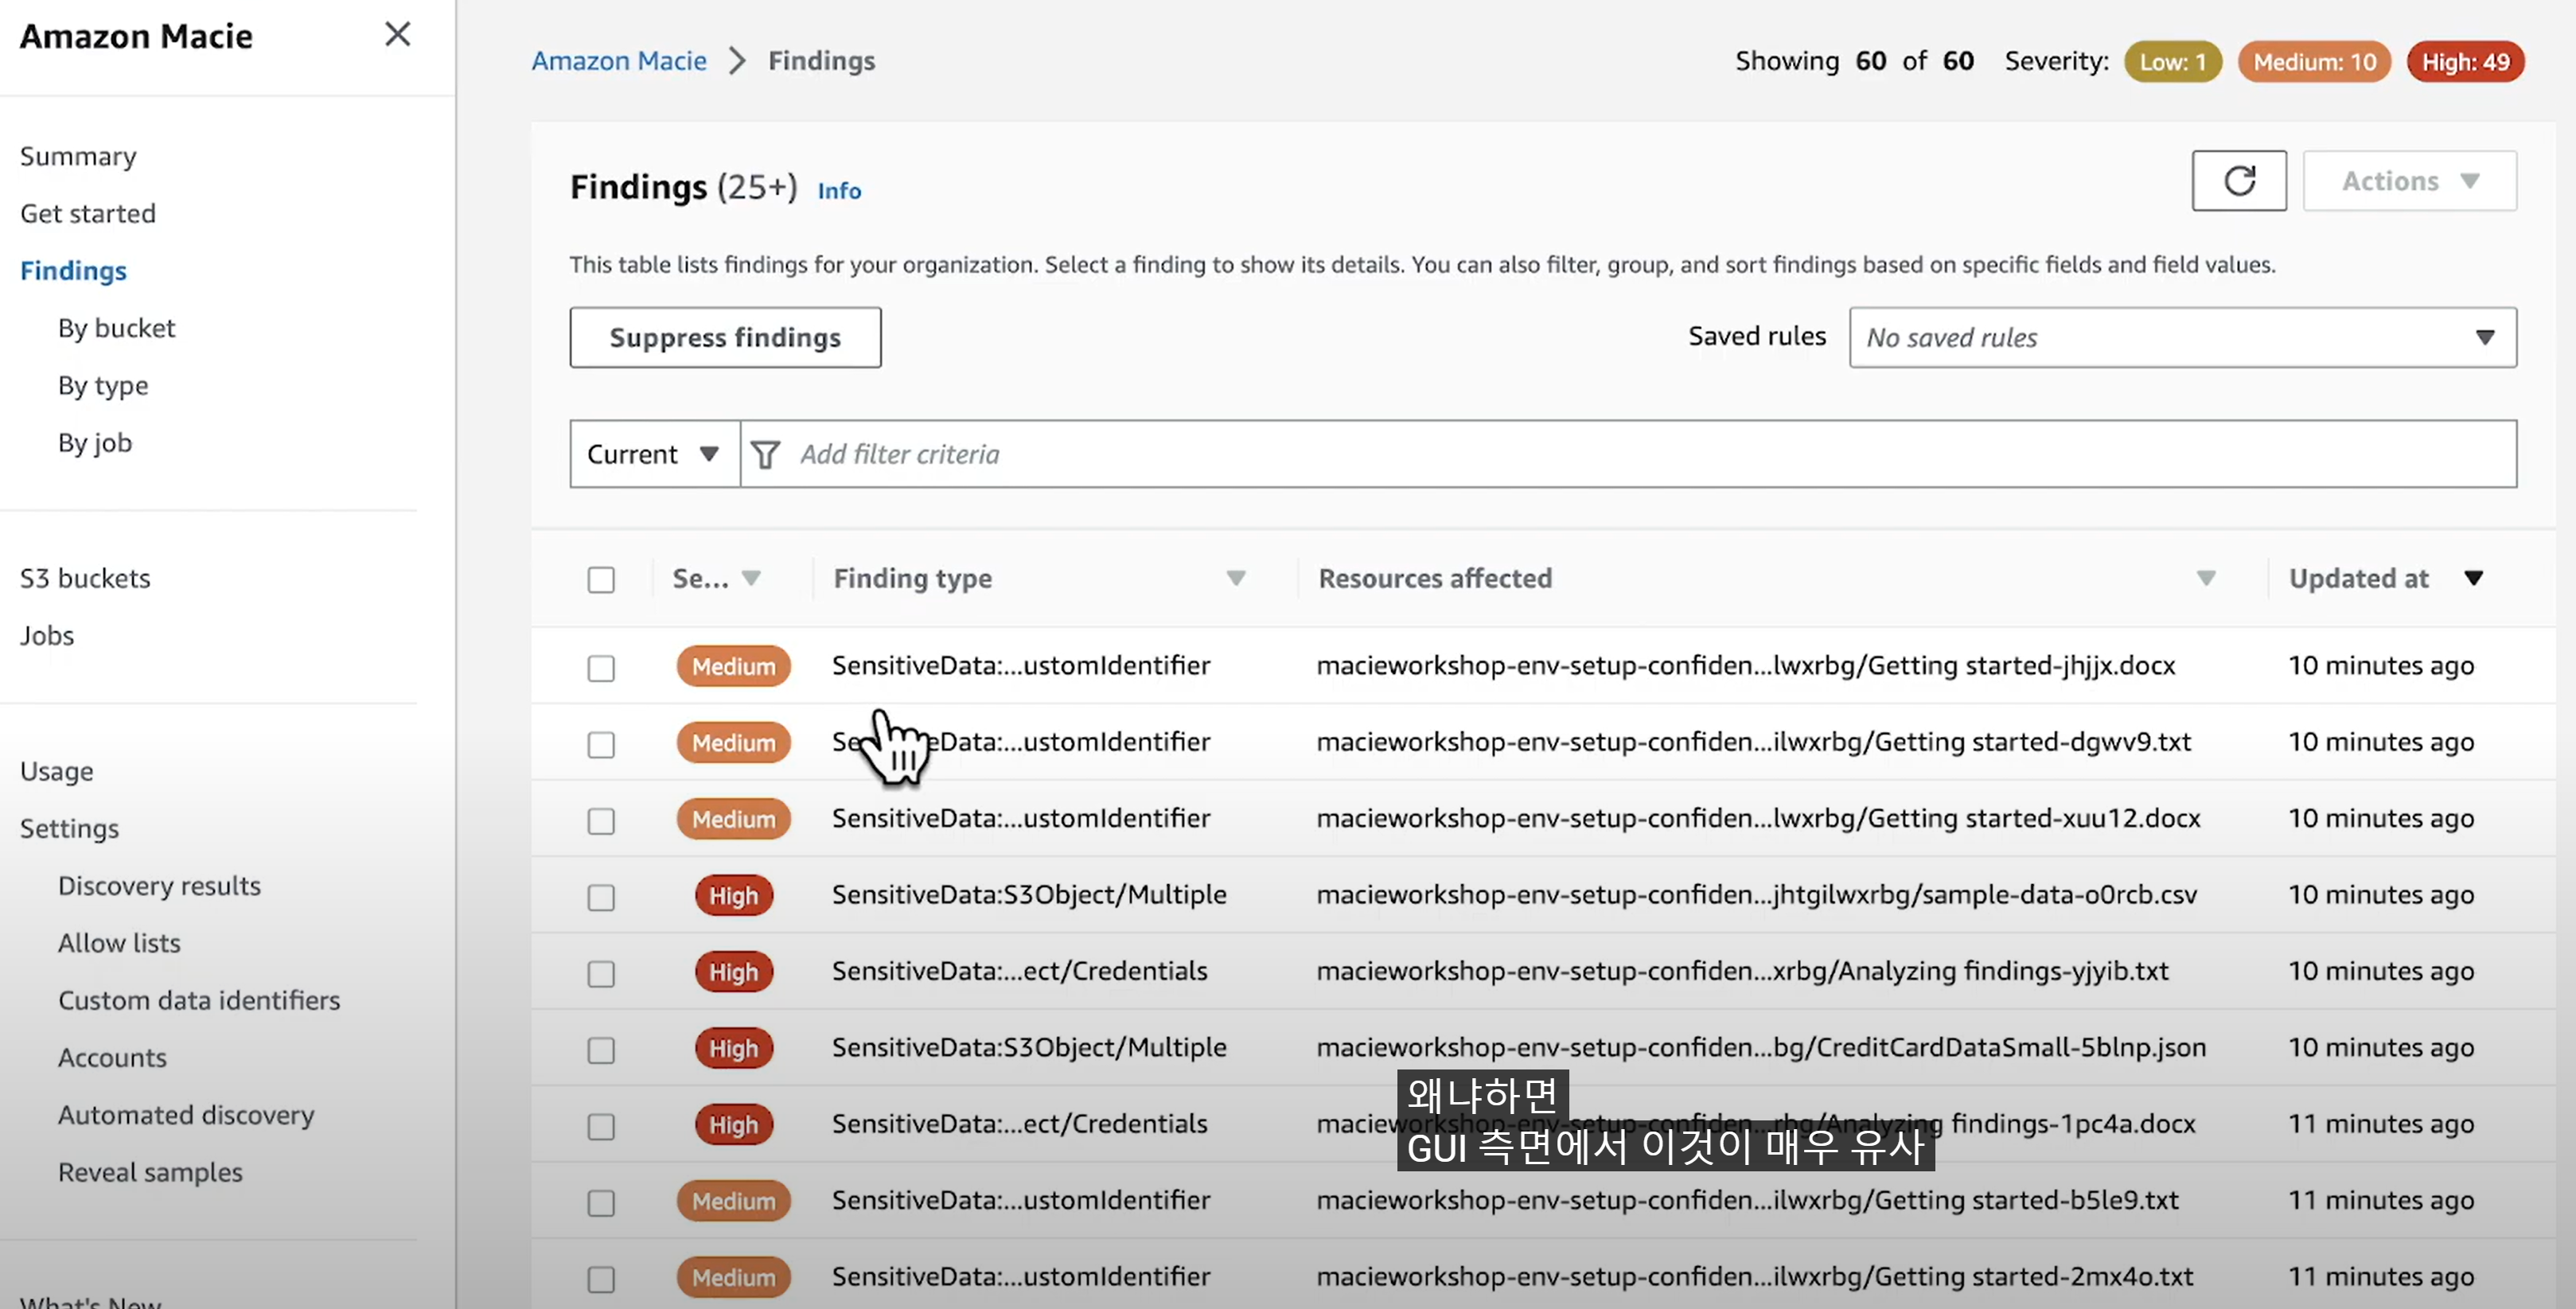Open the Current findings status dropdown

[x=654, y=455]
